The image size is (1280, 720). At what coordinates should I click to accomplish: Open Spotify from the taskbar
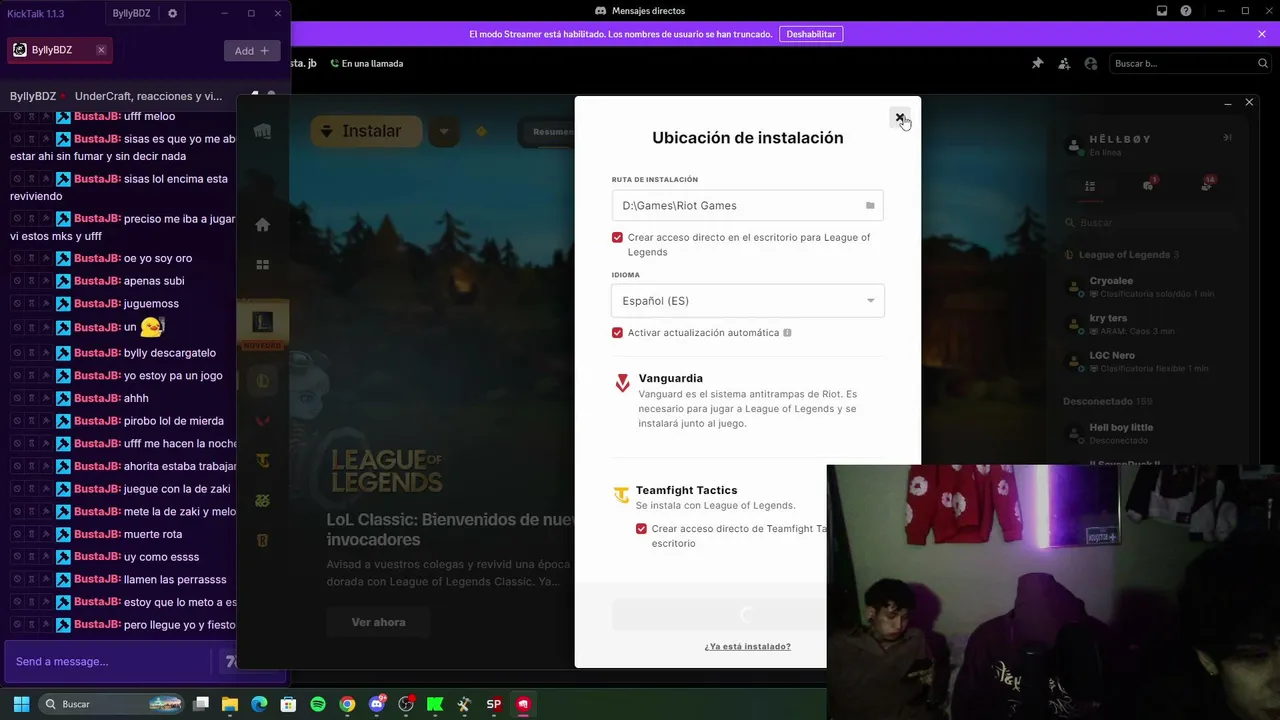tap(318, 704)
